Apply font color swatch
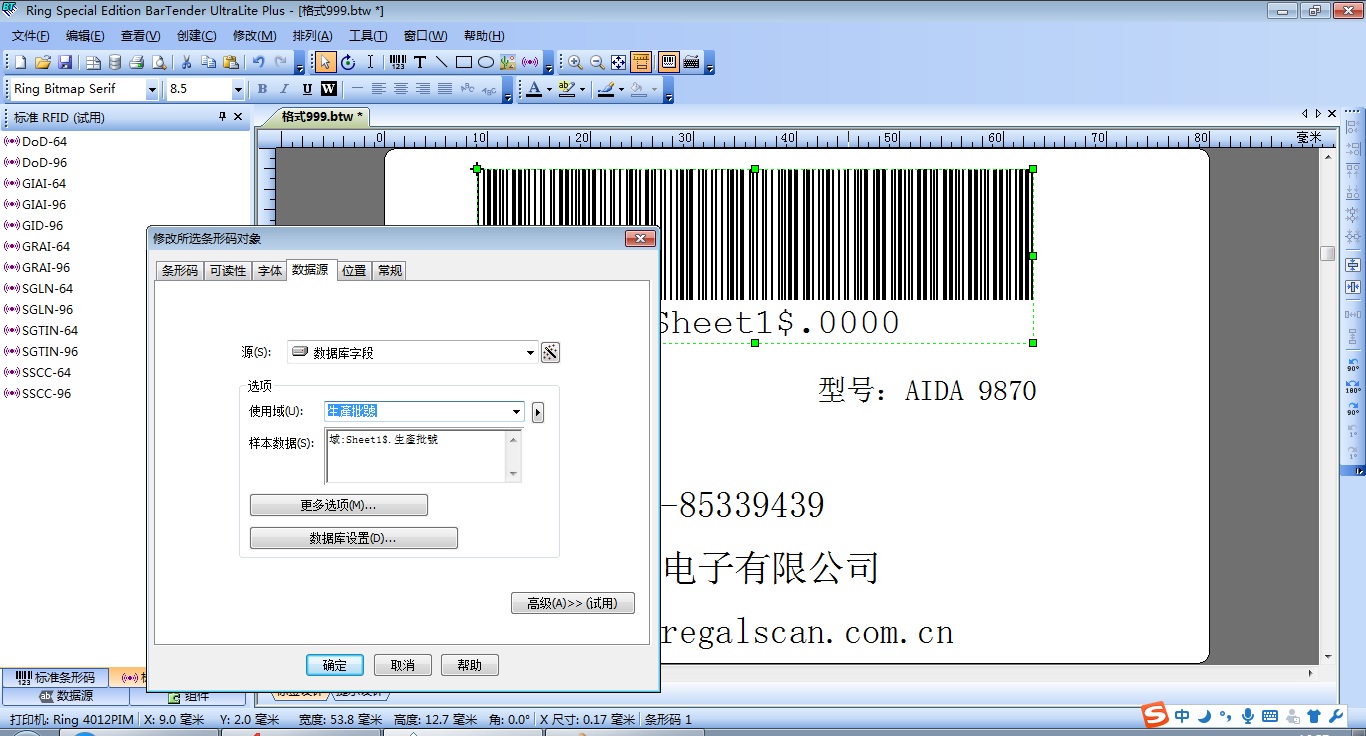Viewport: 1366px width, 736px height. click(534, 89)
